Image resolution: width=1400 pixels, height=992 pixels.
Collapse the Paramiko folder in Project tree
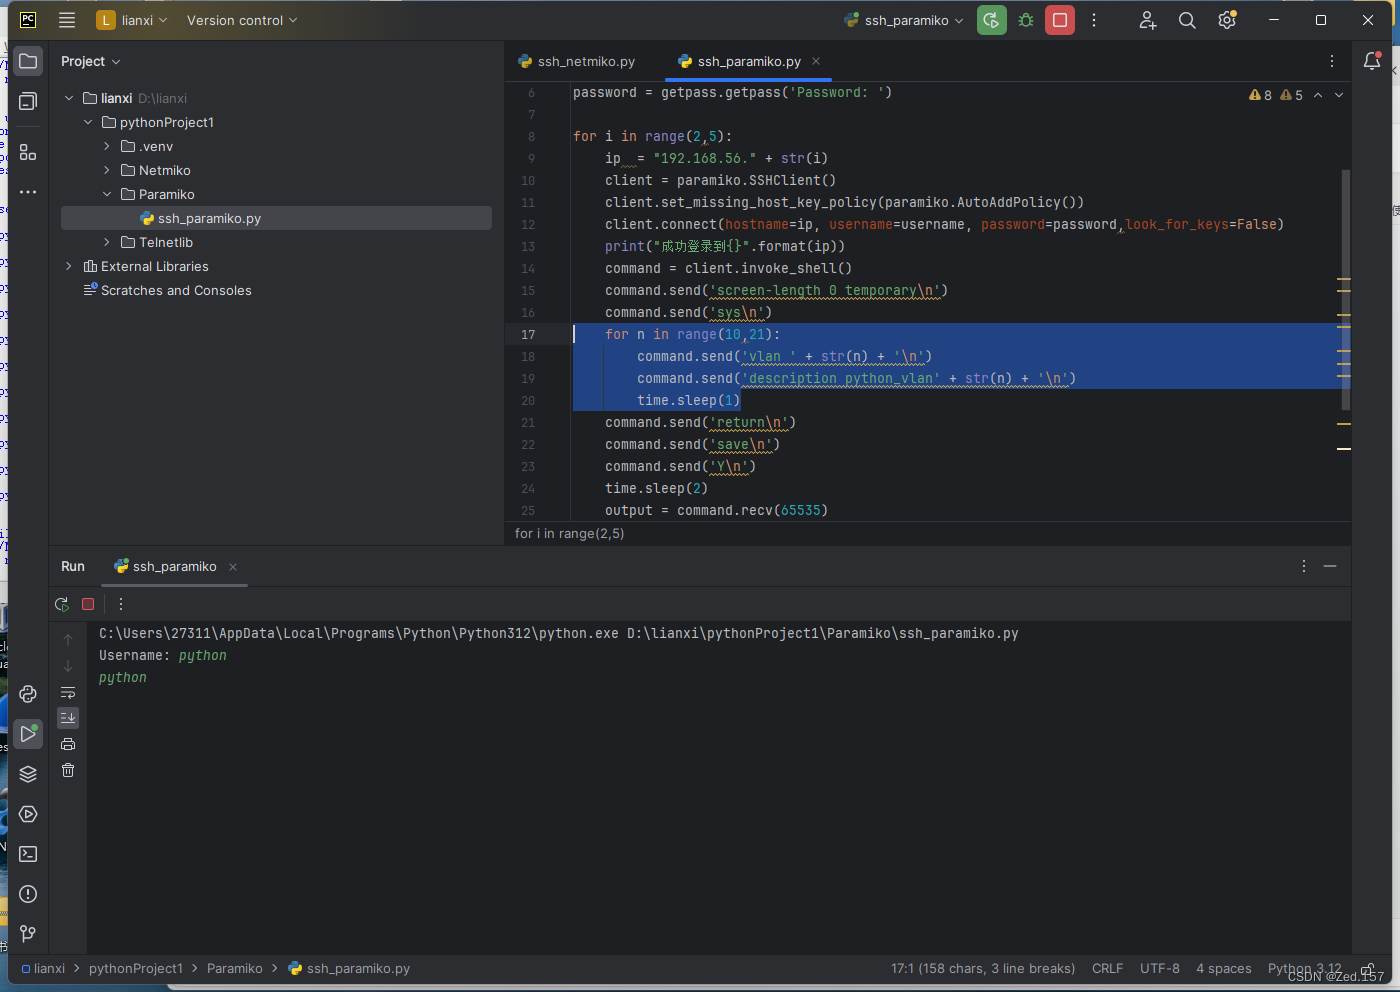(x=107, y=194)
